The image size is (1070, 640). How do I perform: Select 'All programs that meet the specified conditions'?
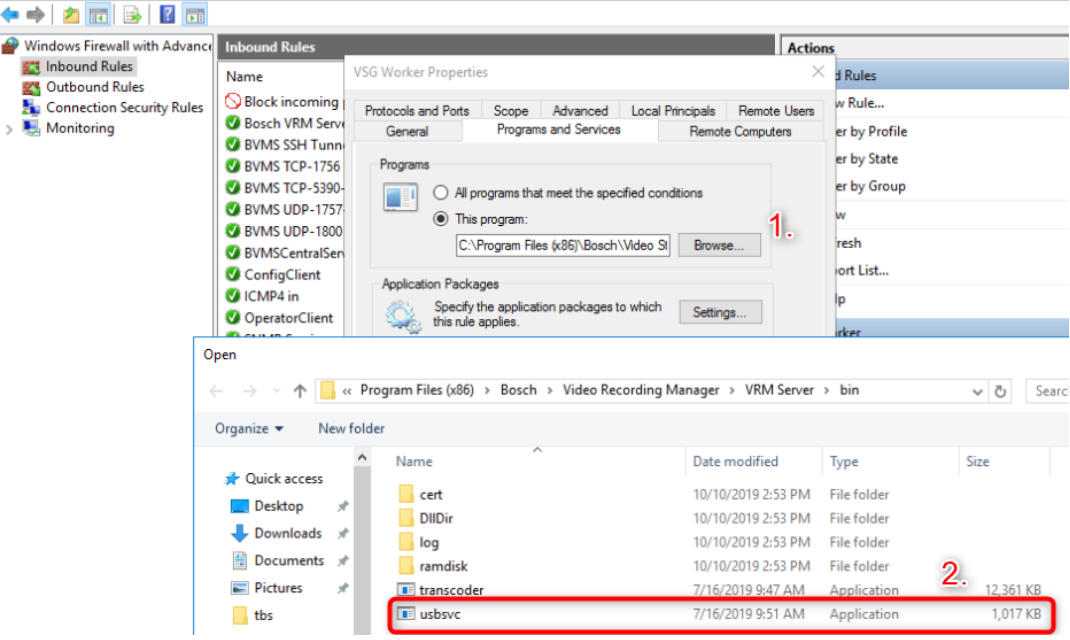pos(441,193)
